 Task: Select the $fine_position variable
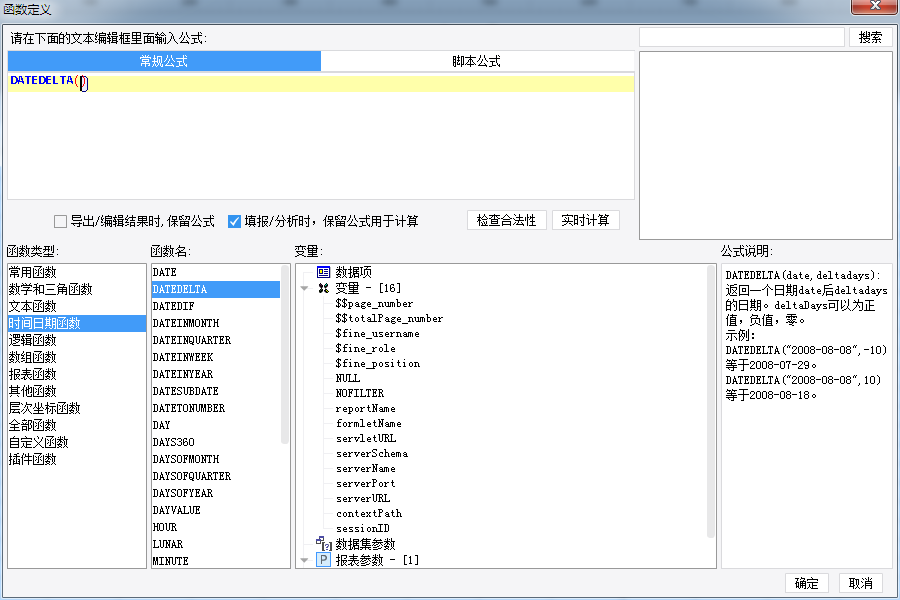[378, 363]
